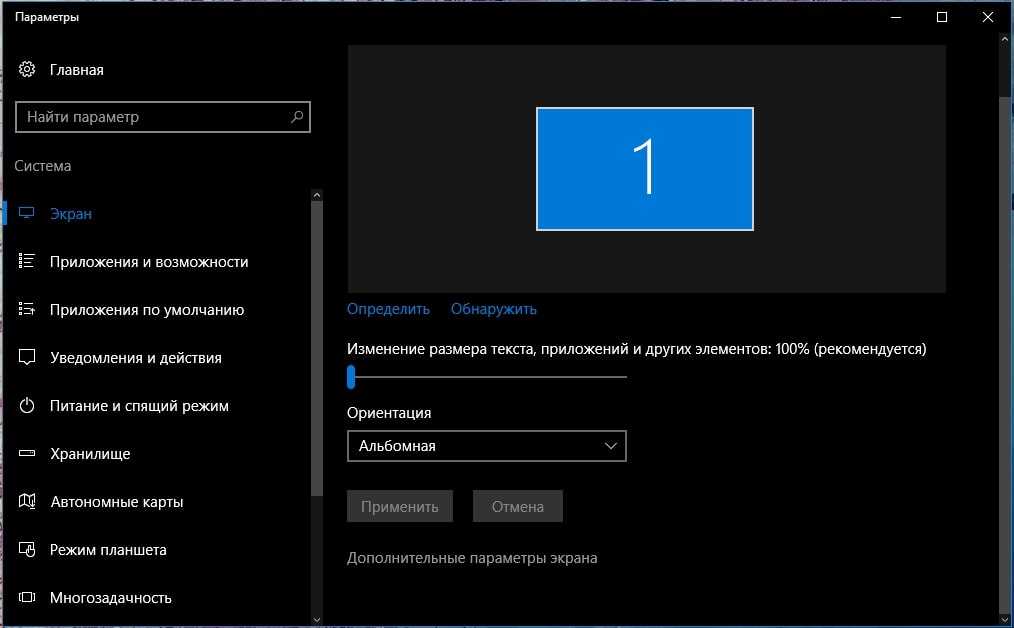The width and height of the screenshot is (1014, 628).
Task: Click the Главная gear icon
Action: 27,69
